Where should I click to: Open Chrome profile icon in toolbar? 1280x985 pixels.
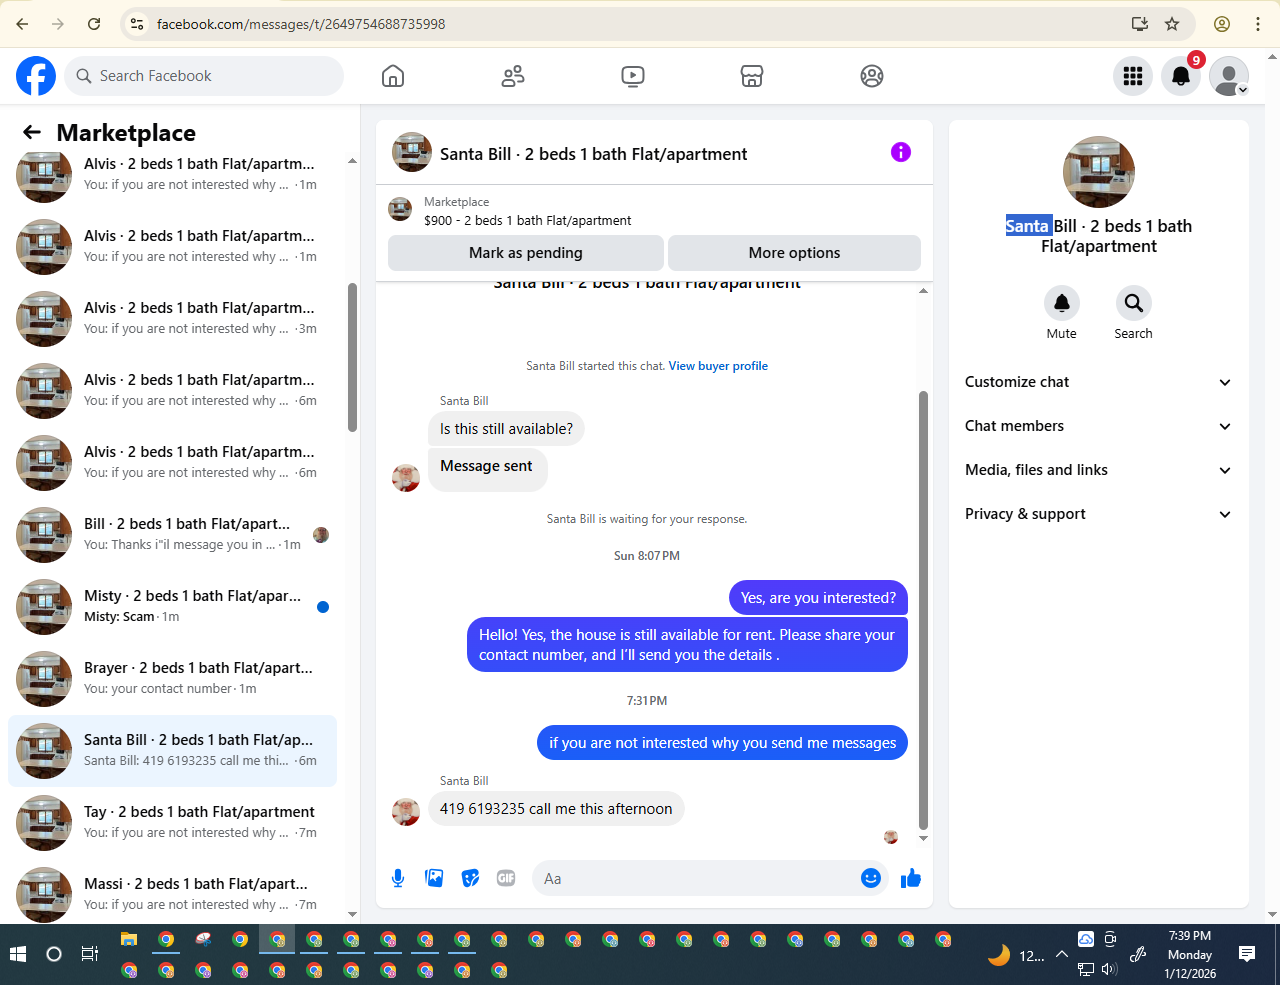tap(1221, 24)
